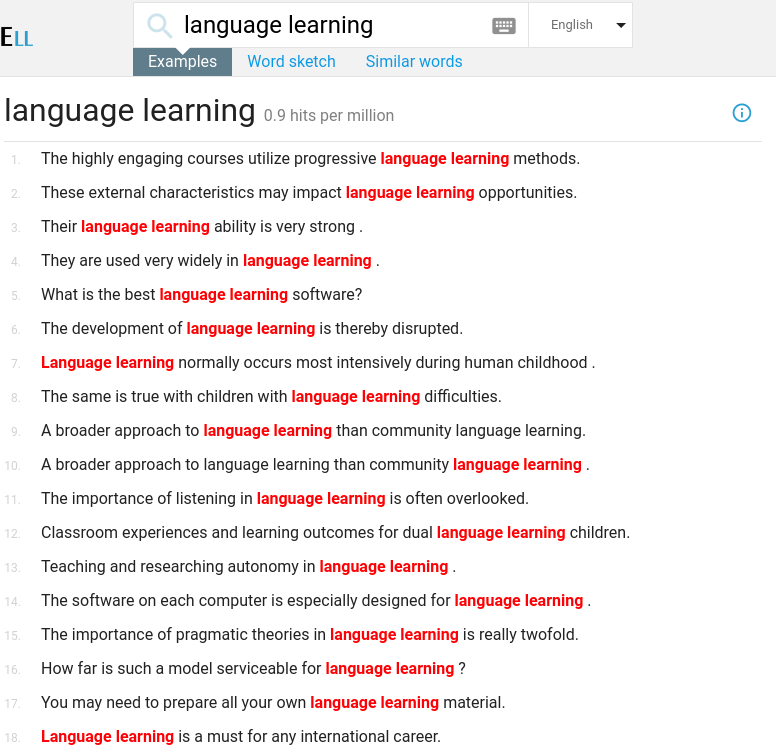Click the highlighted keyword in sentence 1

[x=444, y=159]
